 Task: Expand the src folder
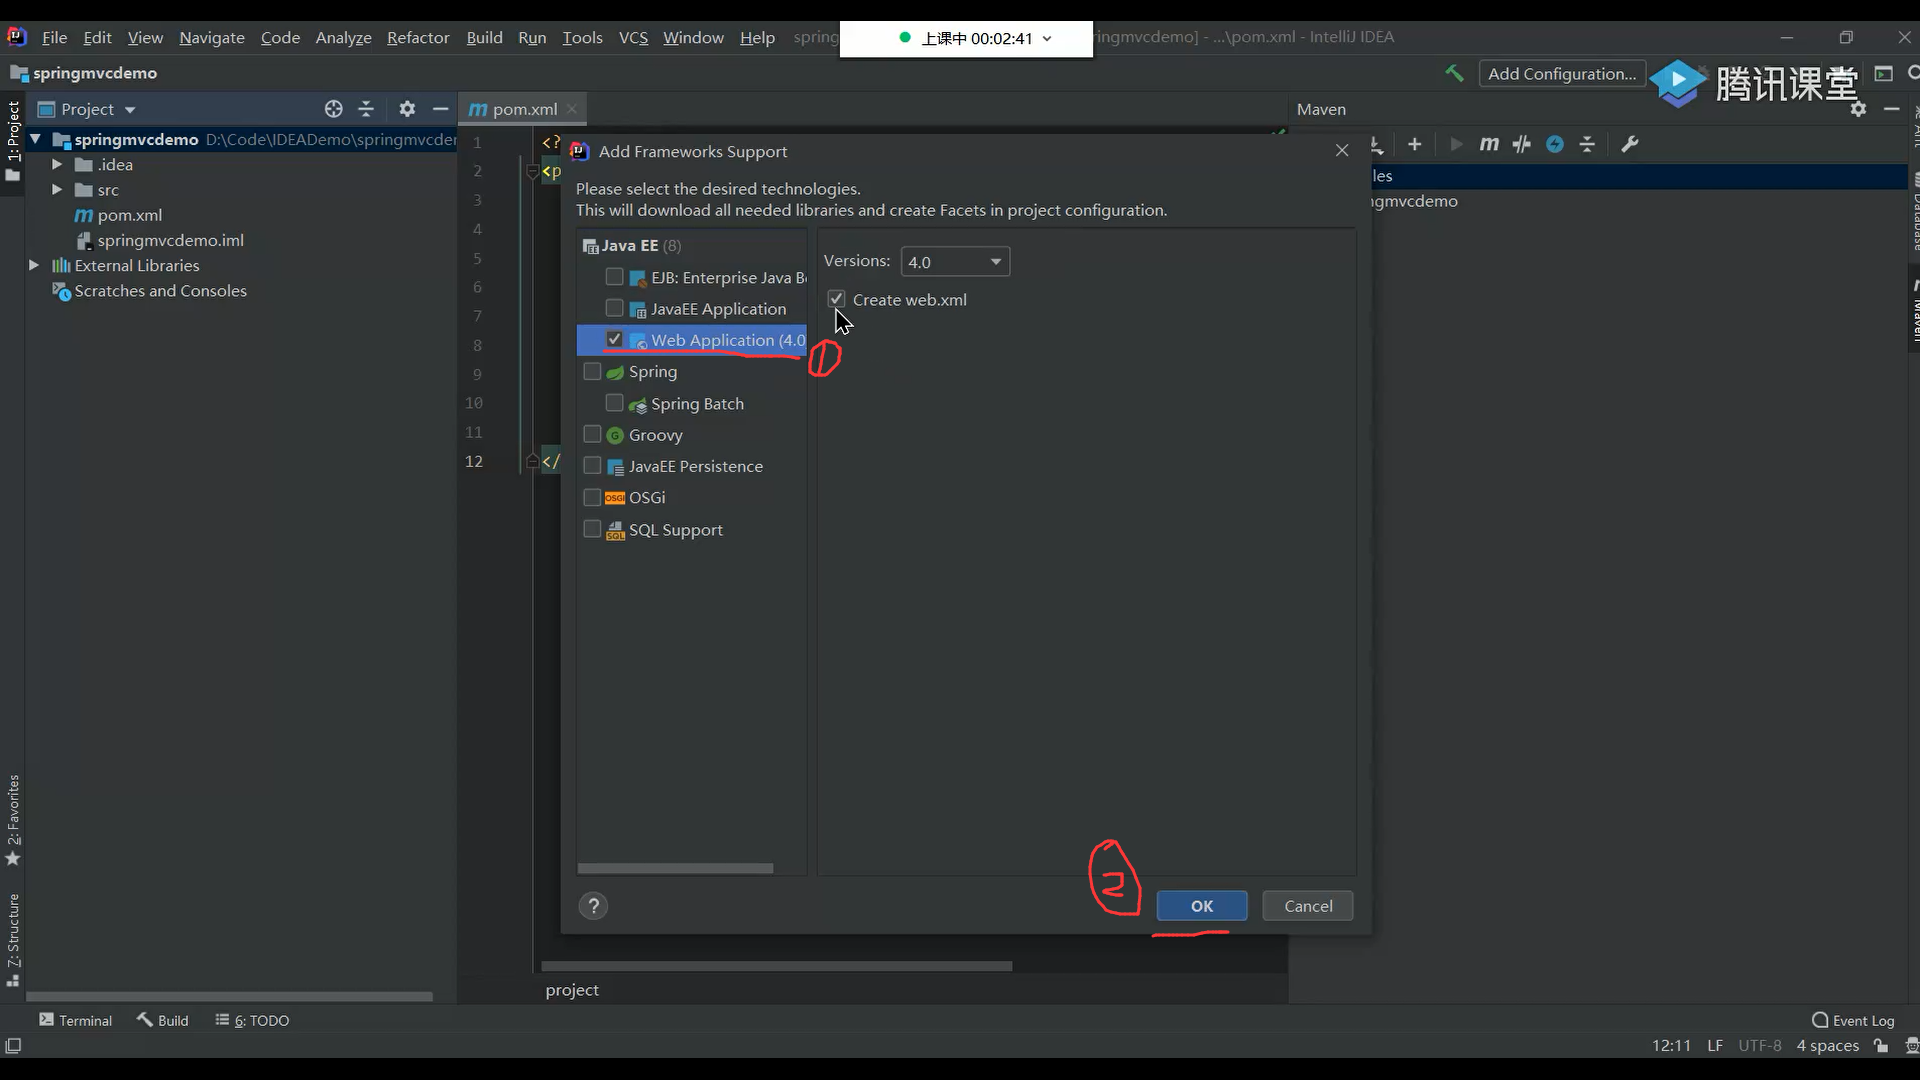tap(57, 189)
